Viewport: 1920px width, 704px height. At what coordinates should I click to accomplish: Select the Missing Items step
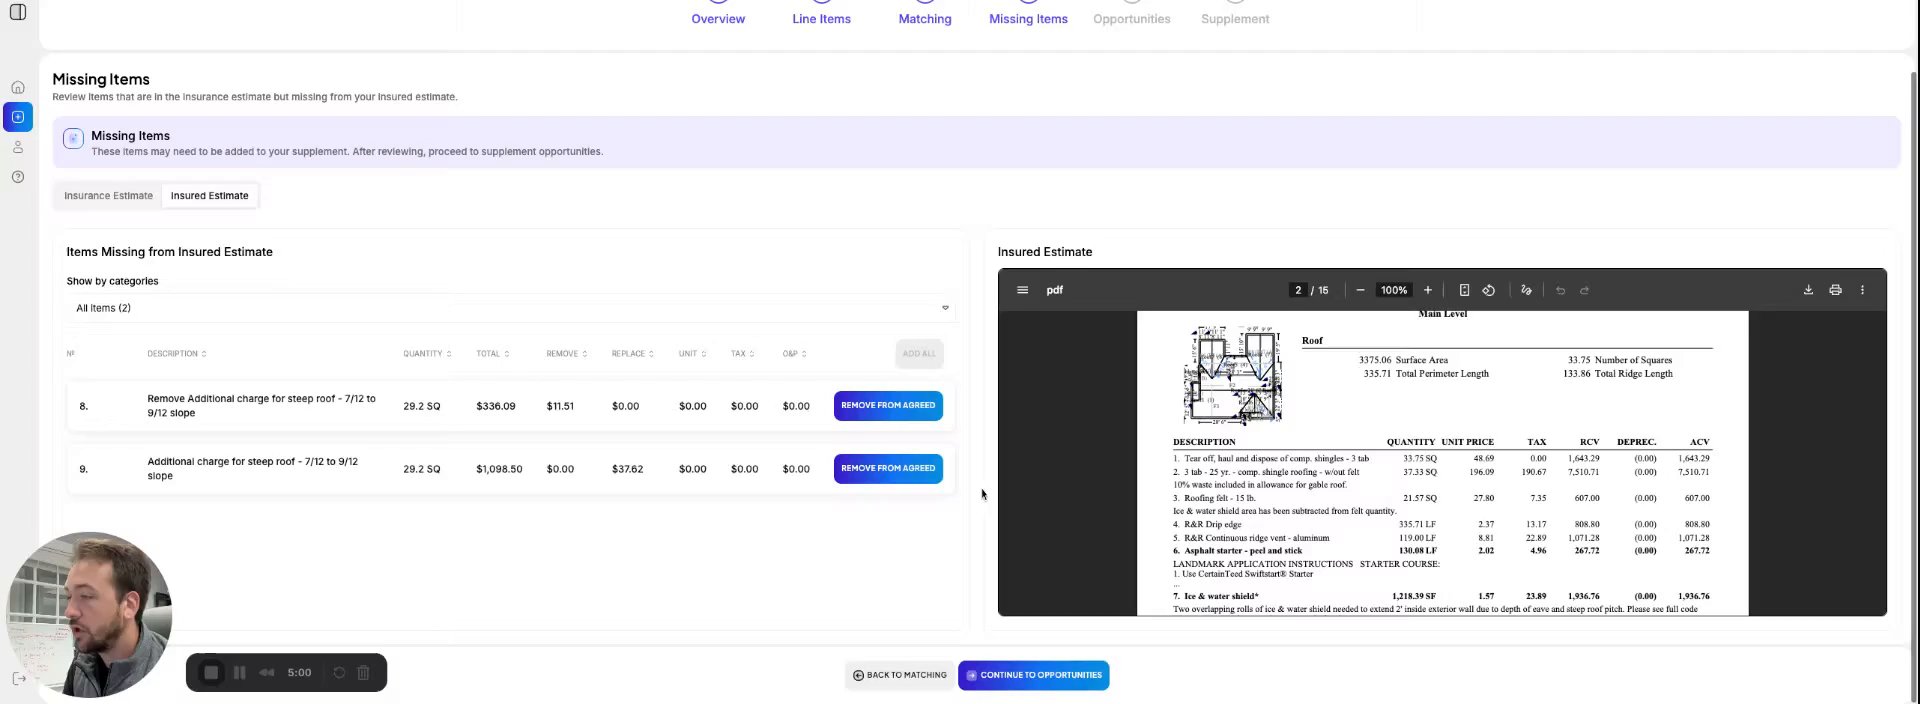point(1028,19)
